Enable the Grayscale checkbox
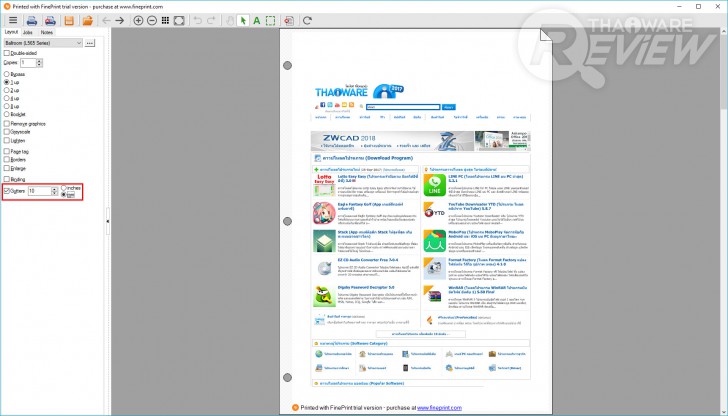 (x=6, y=132)
